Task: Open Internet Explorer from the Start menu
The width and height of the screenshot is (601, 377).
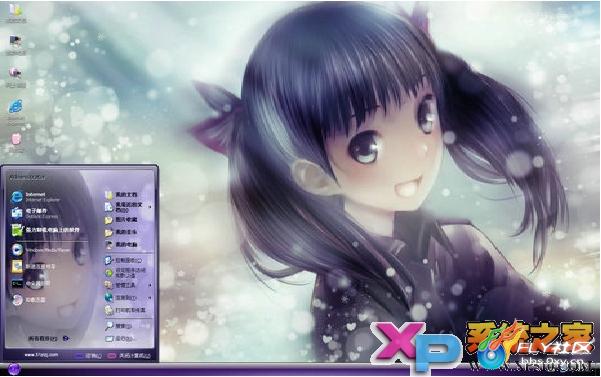Action: point(35,197)
